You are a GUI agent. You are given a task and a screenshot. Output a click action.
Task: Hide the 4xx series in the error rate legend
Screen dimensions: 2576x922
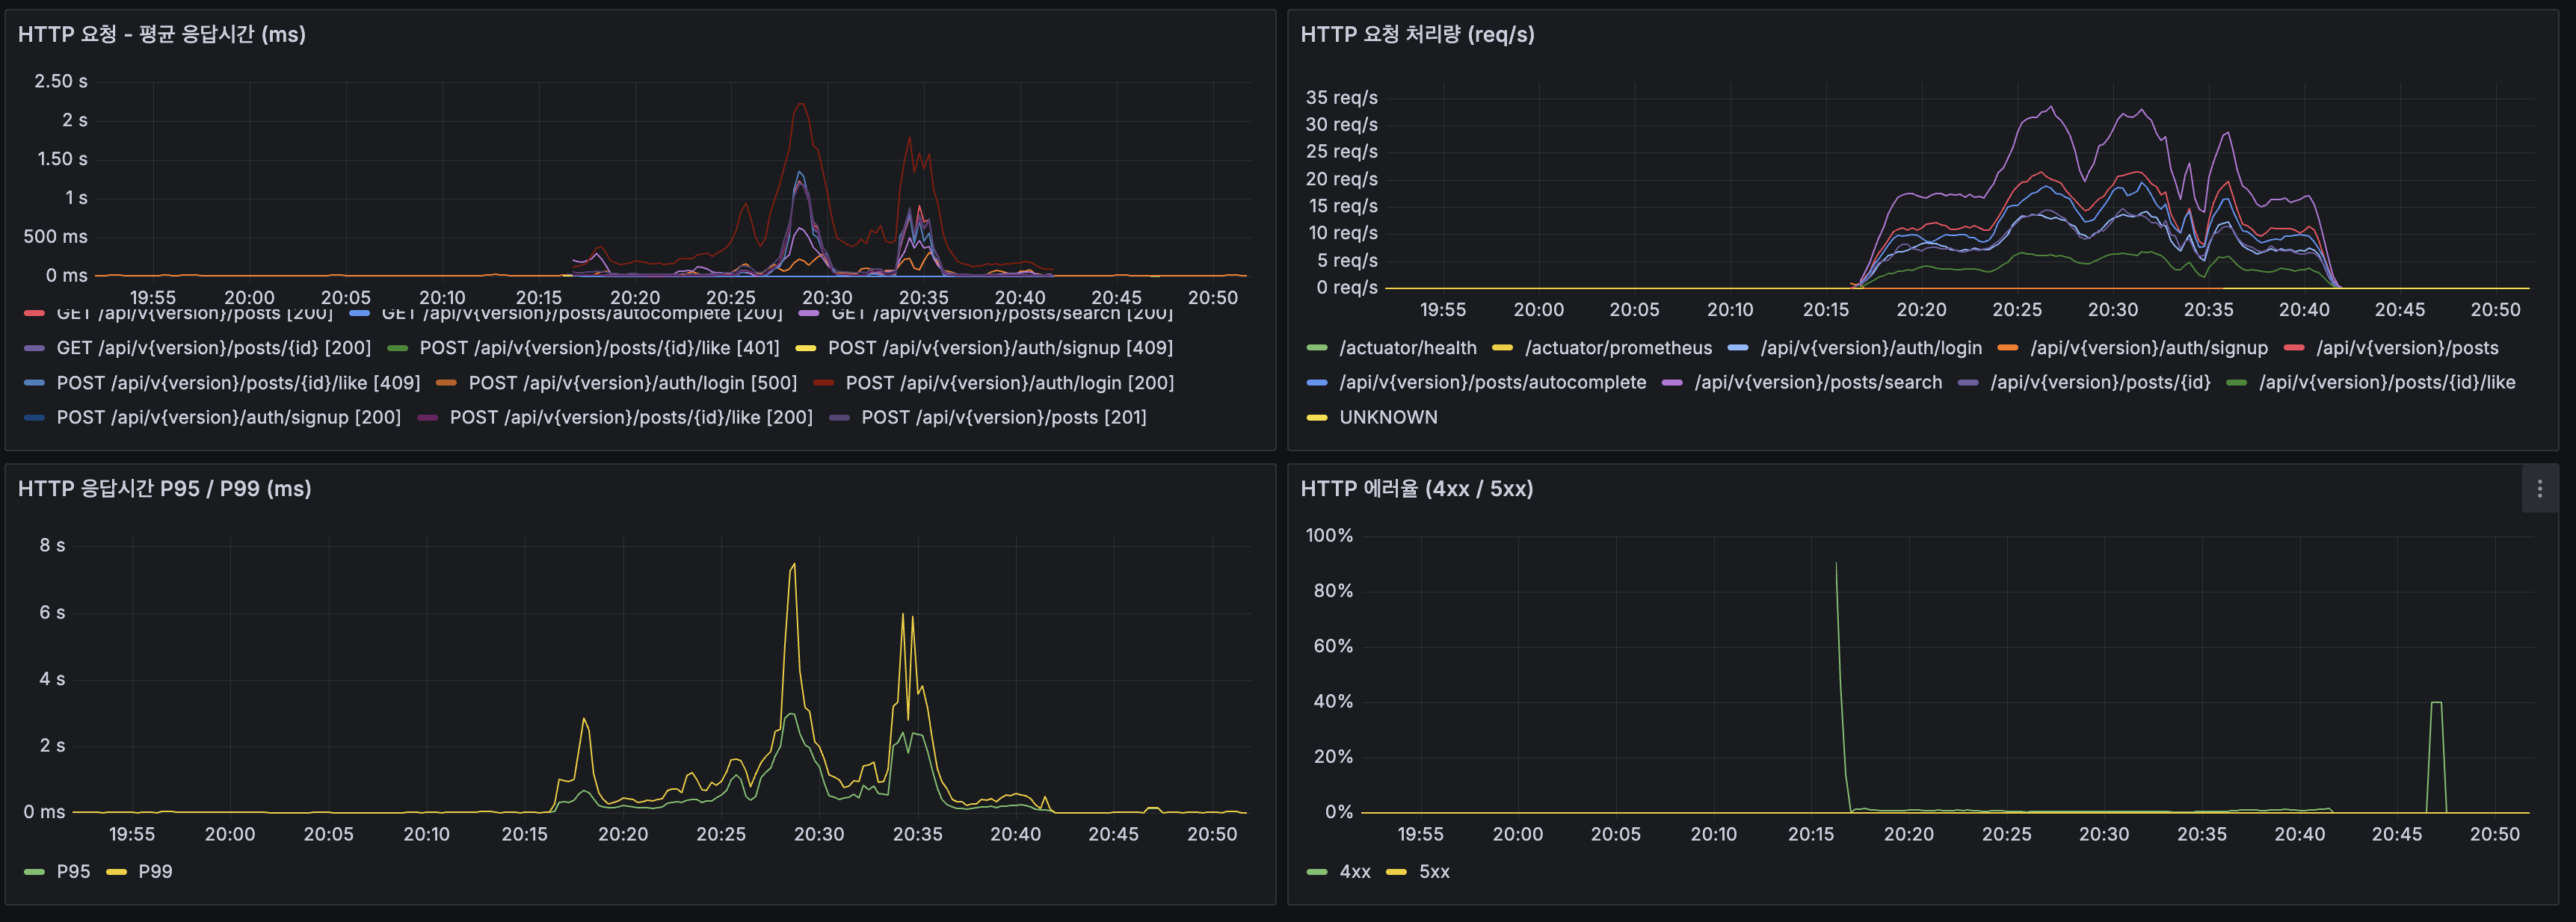pyautogui.click(x=1355, y=871)
